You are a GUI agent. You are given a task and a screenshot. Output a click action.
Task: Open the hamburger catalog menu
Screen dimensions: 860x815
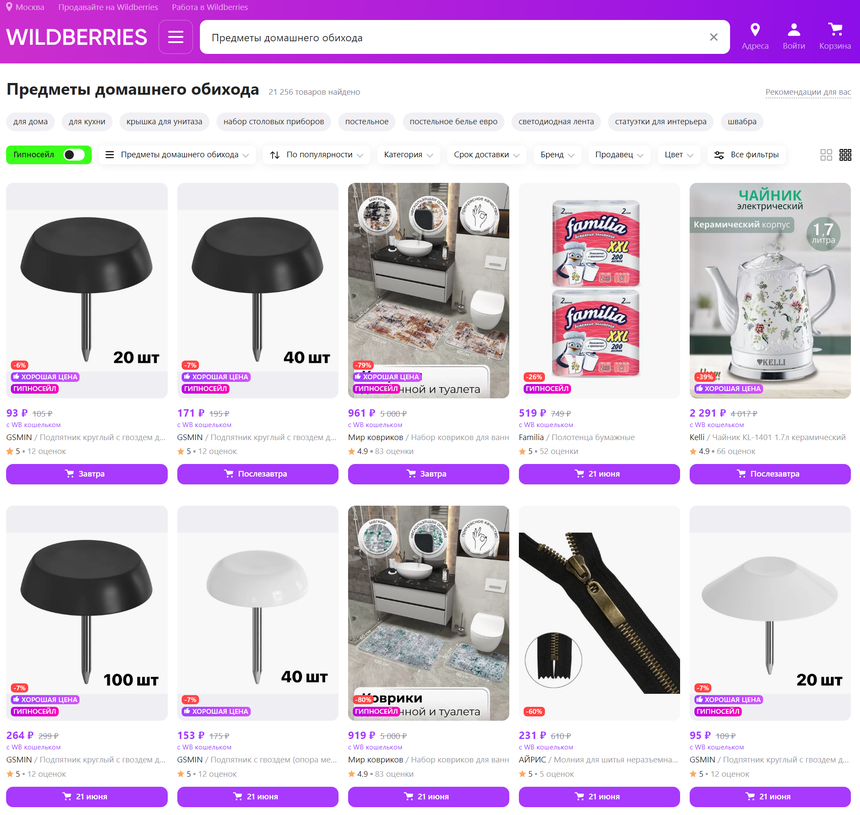point(176,37)
